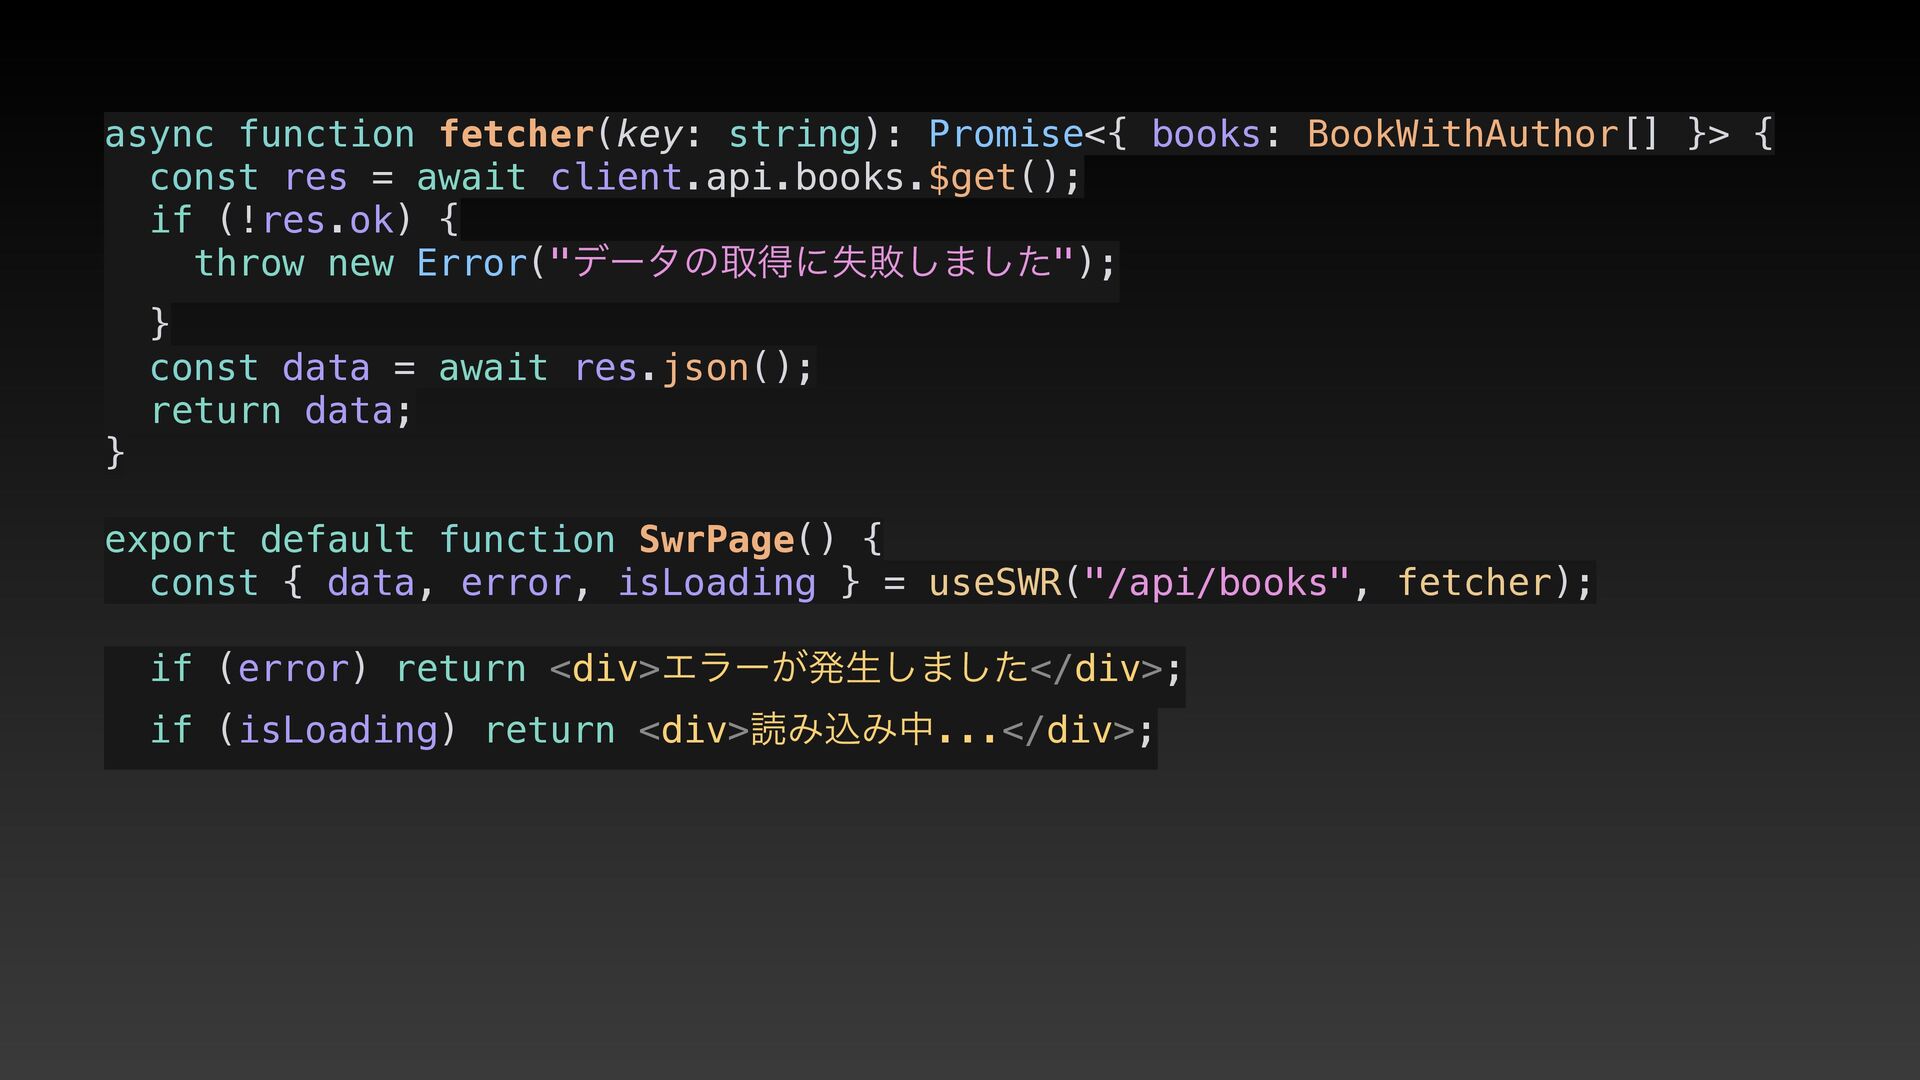Click the '読み込み中...' loading text
This screenshot has width=1920, height=1080.
(874, 730)
